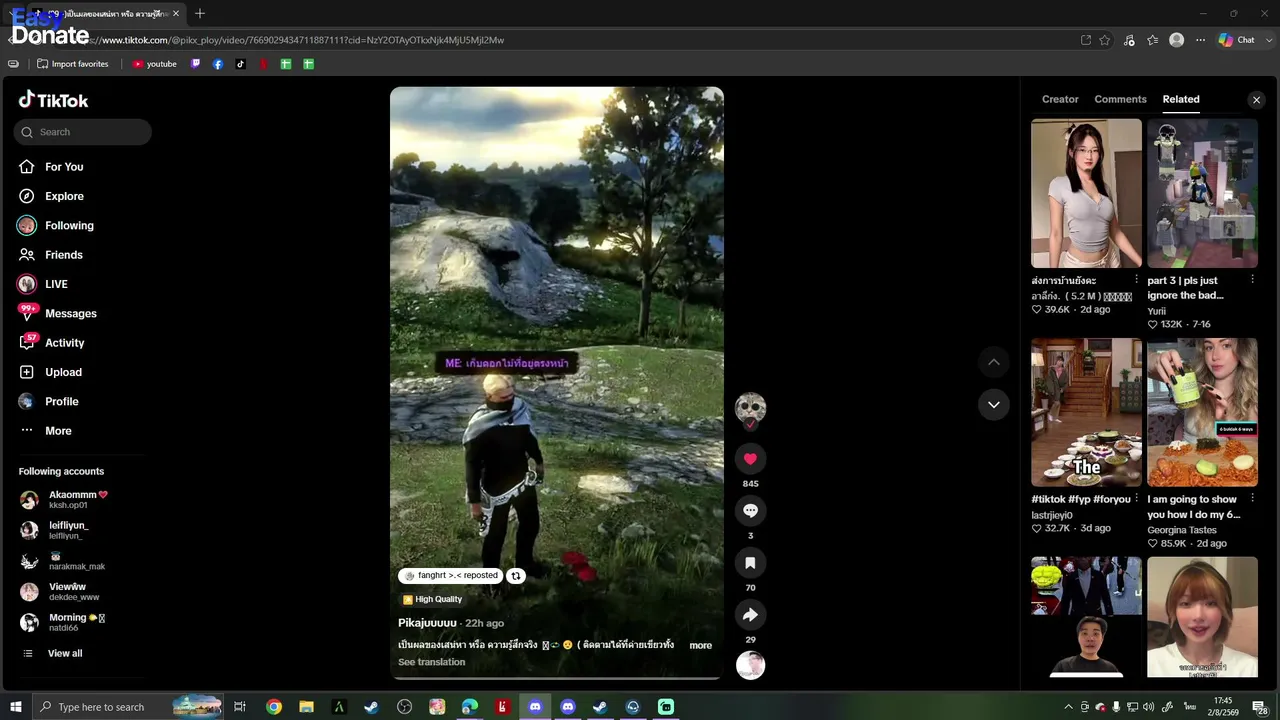Open the Twitch bookmark
This screenshot has width=1280, height=720.
click(195, 64)
